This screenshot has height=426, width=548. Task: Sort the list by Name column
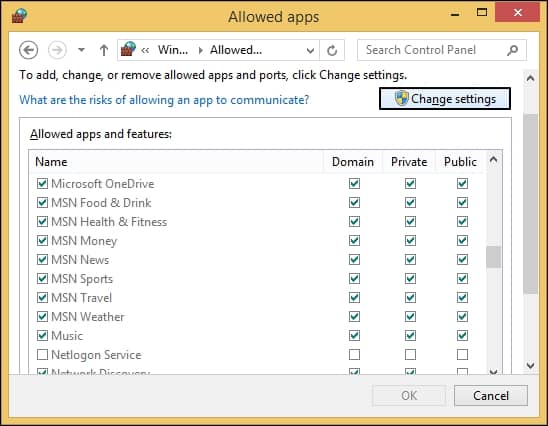[x=176, y=162]
